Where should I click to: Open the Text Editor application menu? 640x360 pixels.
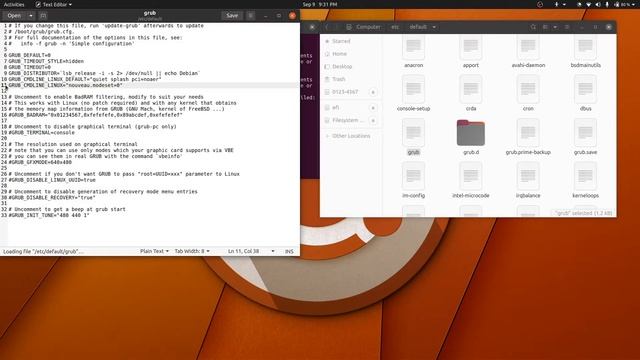pos(53,4)
